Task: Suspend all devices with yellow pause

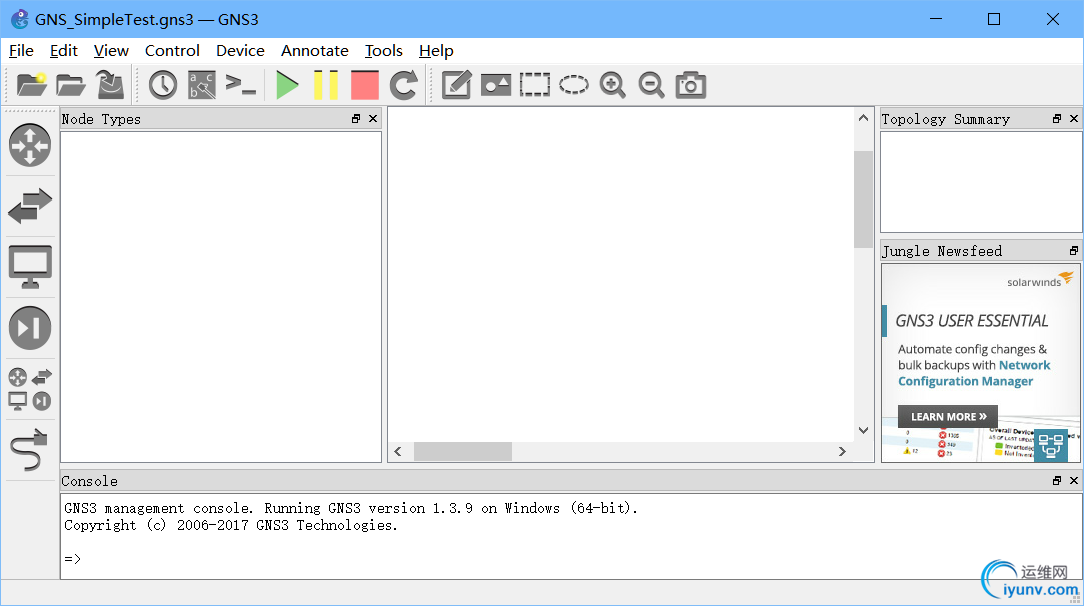Action: pos(326,85)
